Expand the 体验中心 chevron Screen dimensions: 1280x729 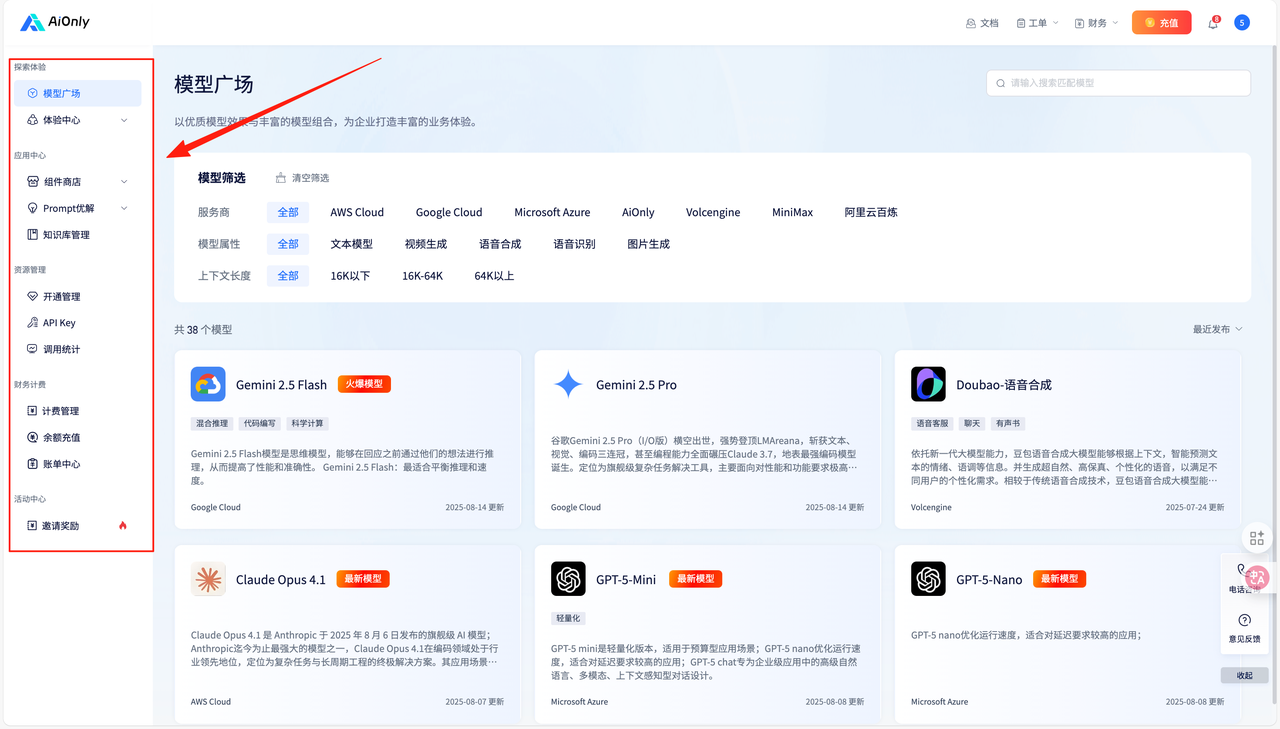(124, 120)
